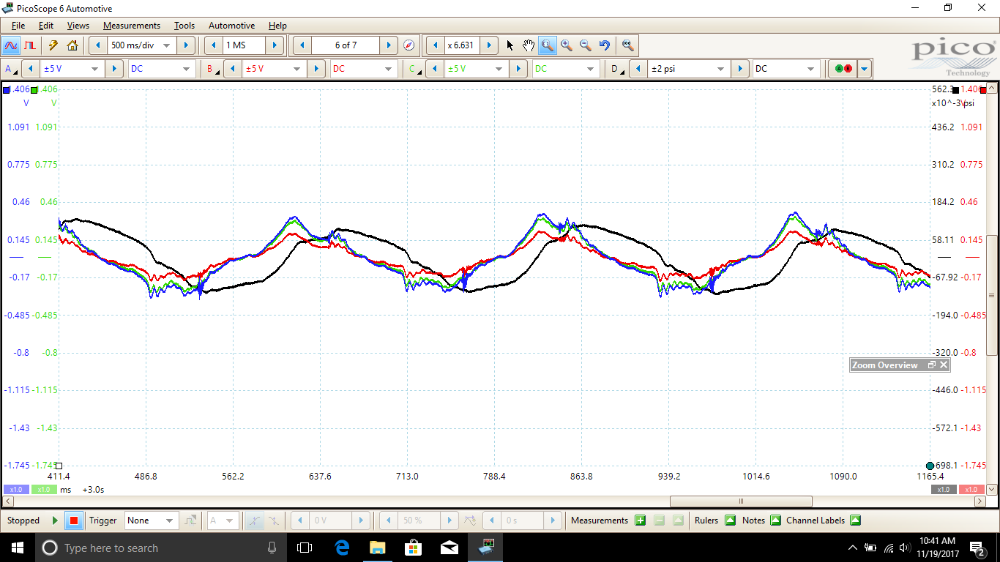Toggle the Channel Labels display

pos(855,520)
